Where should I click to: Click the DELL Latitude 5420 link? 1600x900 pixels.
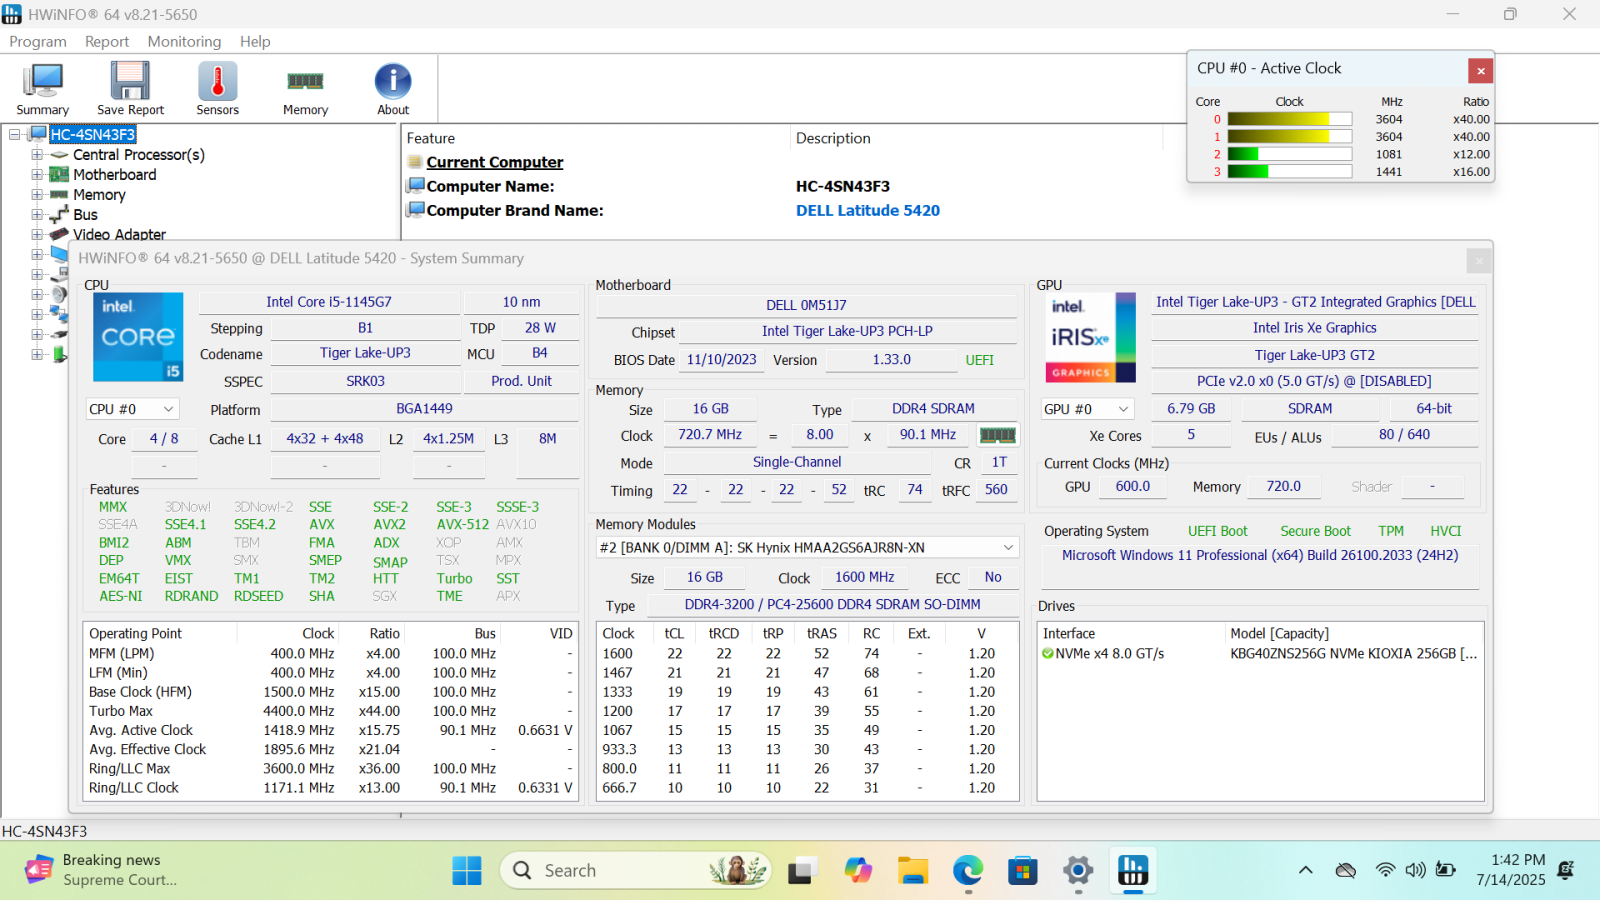click(x=867, y=211)
